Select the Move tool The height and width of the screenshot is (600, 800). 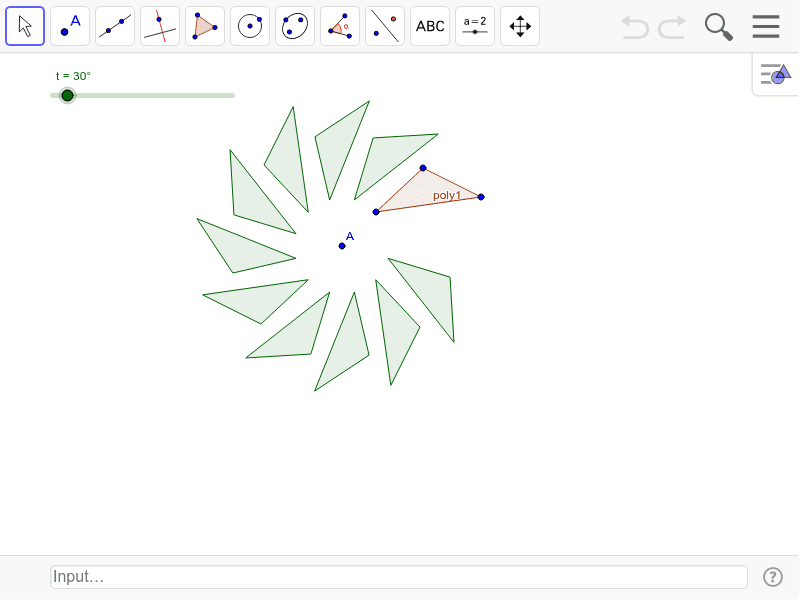(25, 26)
